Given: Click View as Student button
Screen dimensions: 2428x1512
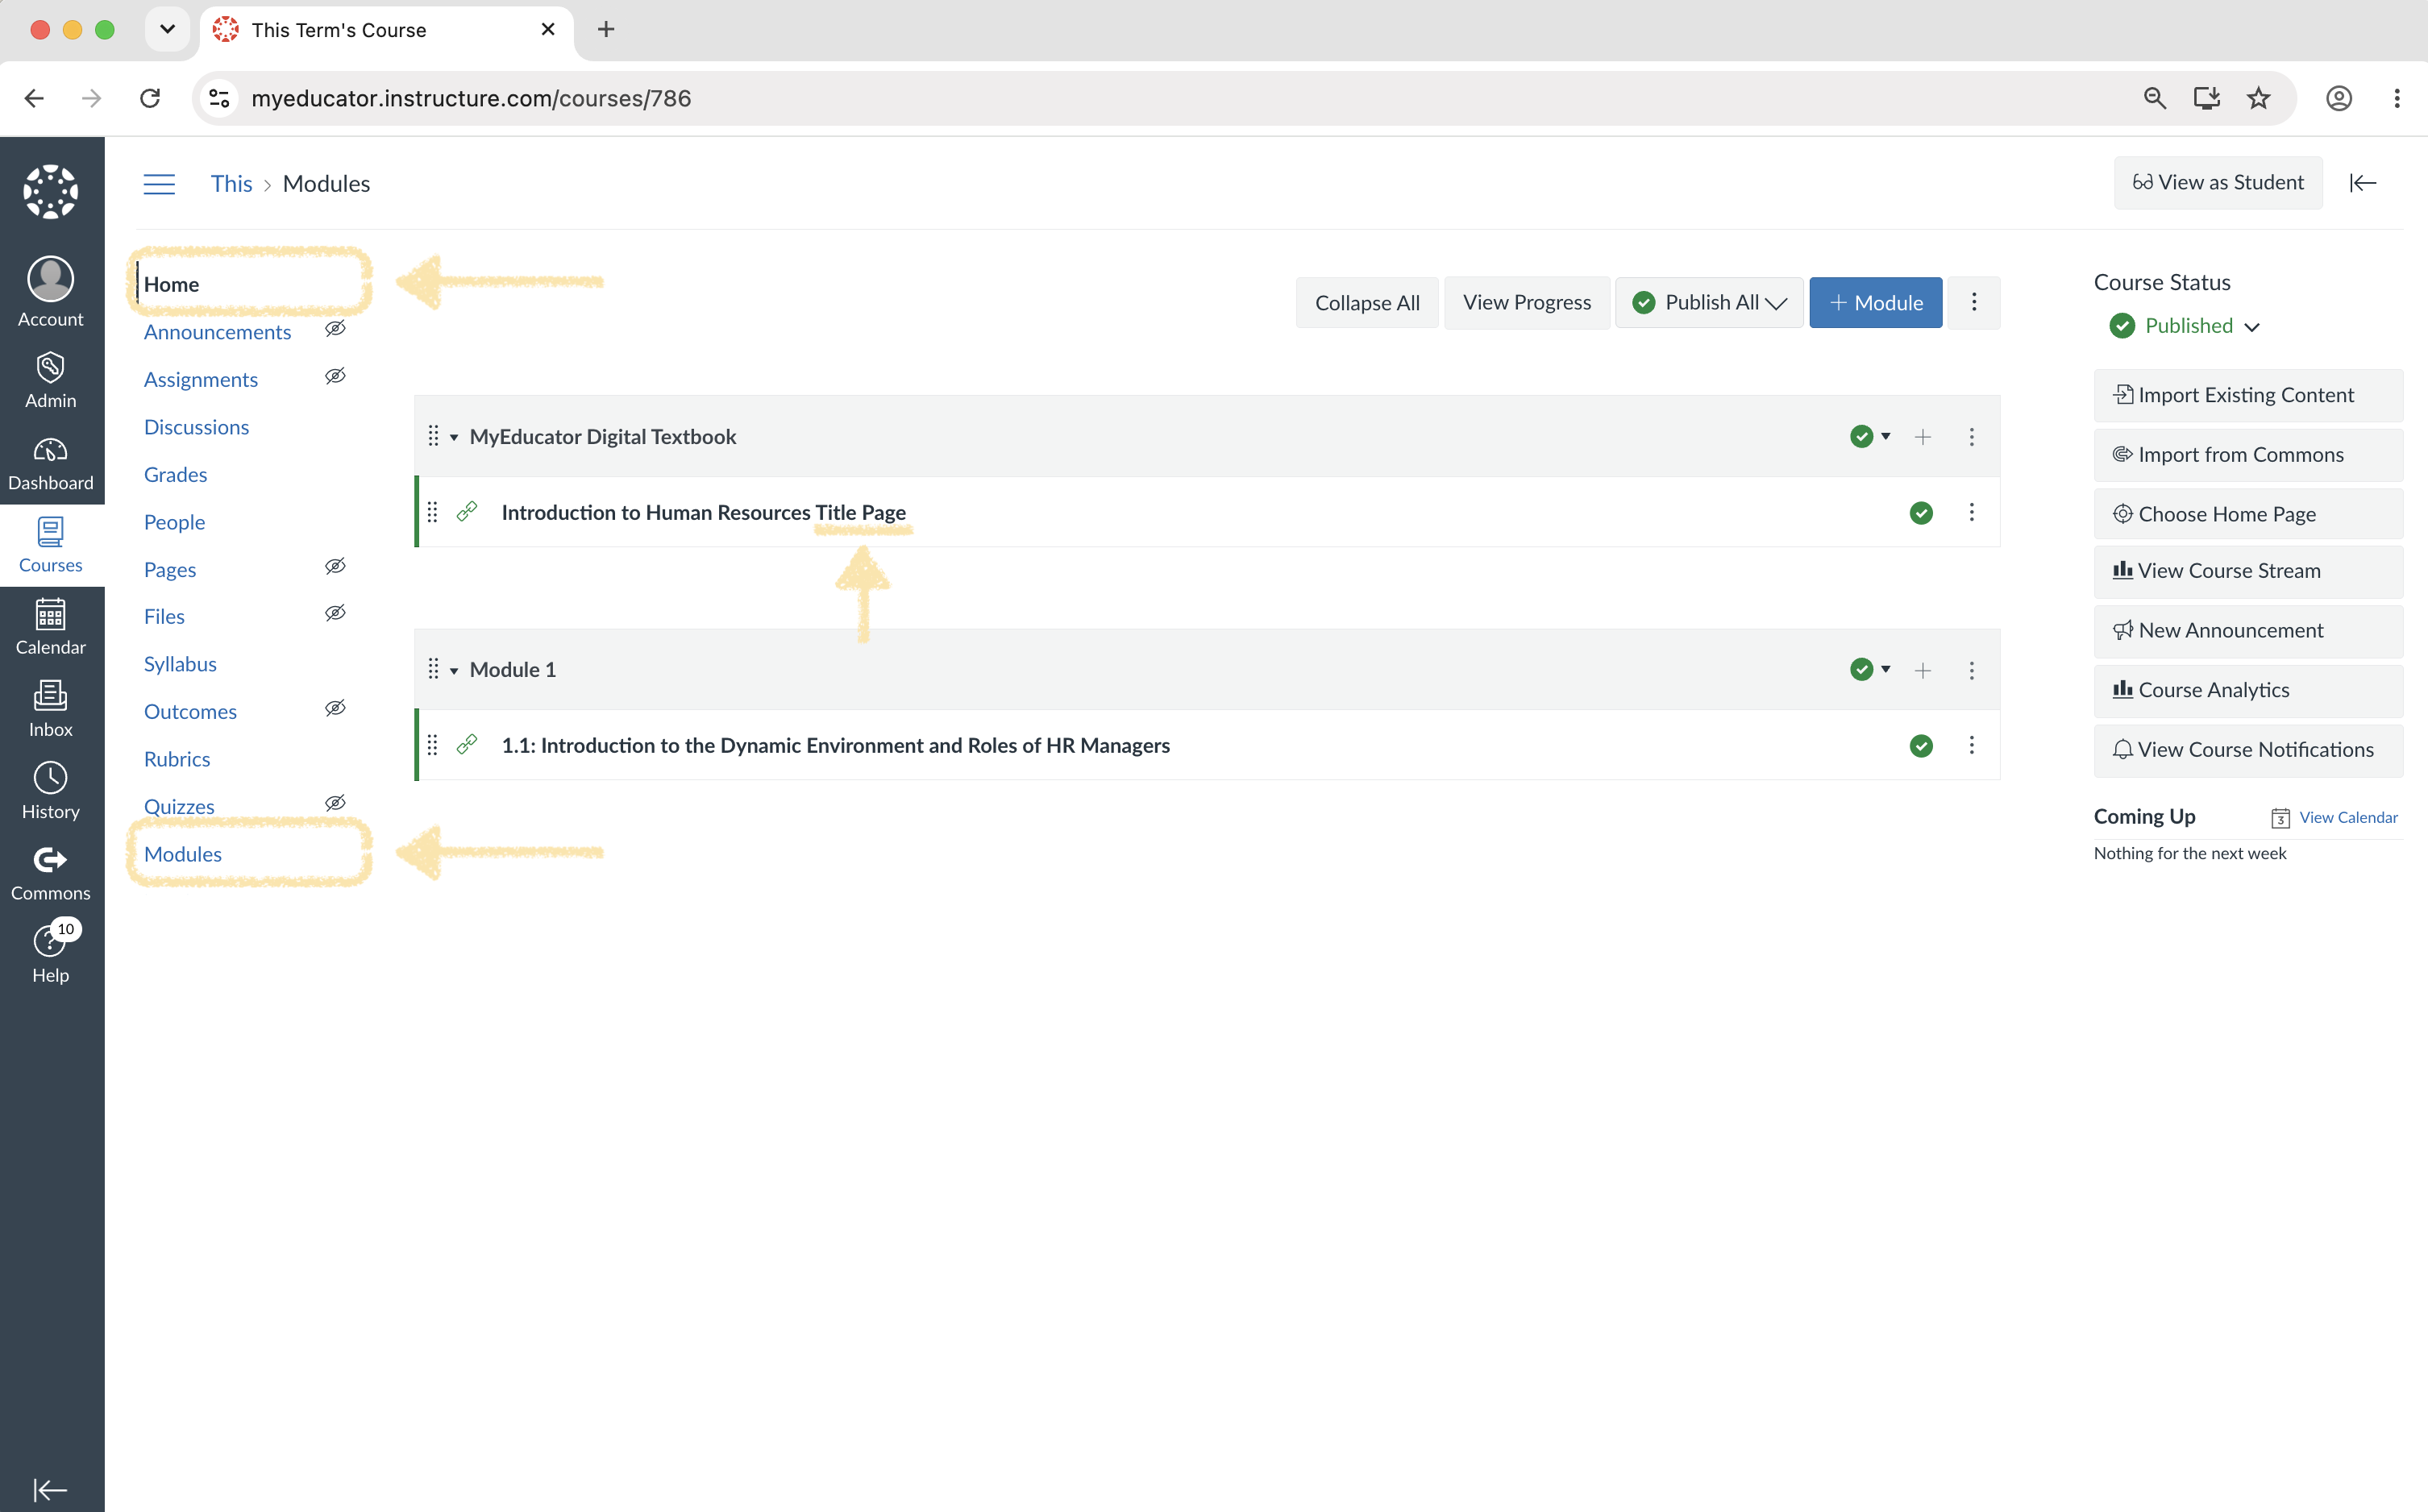Looking at the screenshot, I should pos(2217,182).
